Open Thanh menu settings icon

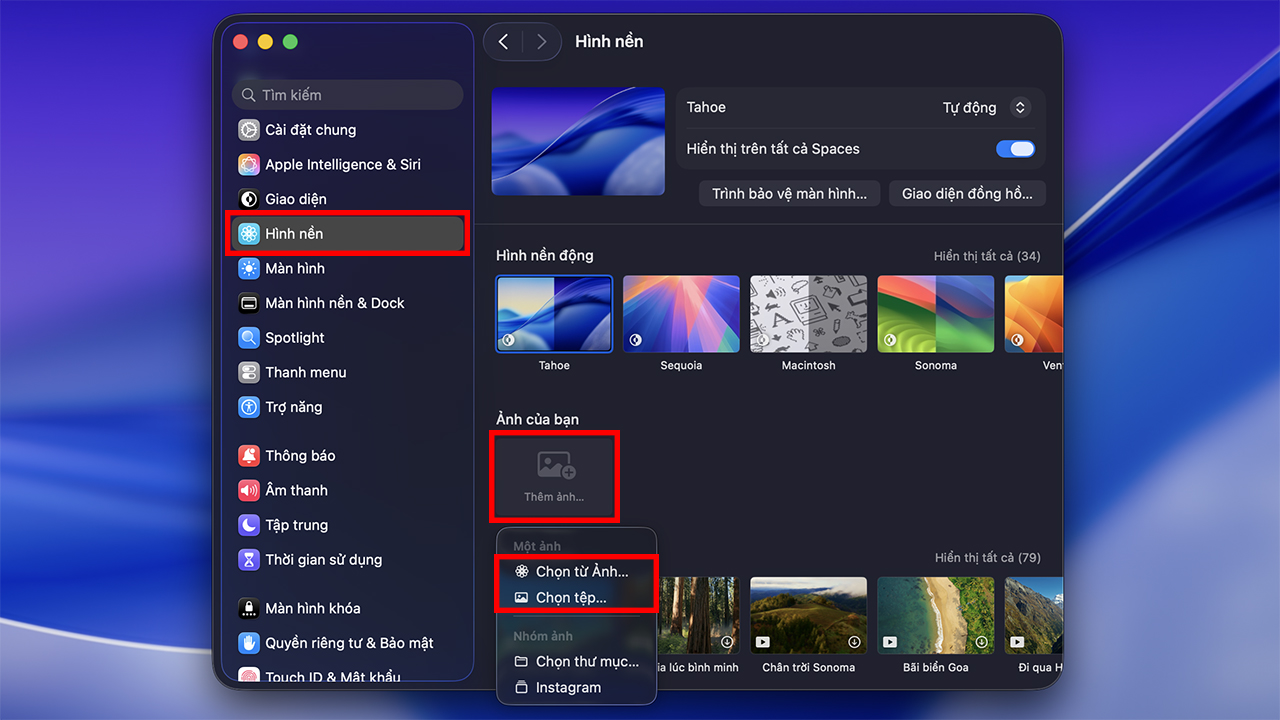(x=249, y=372)
